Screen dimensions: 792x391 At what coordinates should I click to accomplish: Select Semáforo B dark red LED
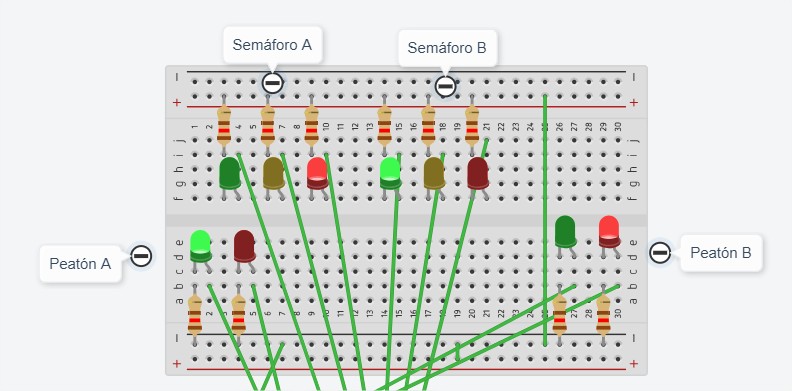pyautogui.click(x=478, y=173)
